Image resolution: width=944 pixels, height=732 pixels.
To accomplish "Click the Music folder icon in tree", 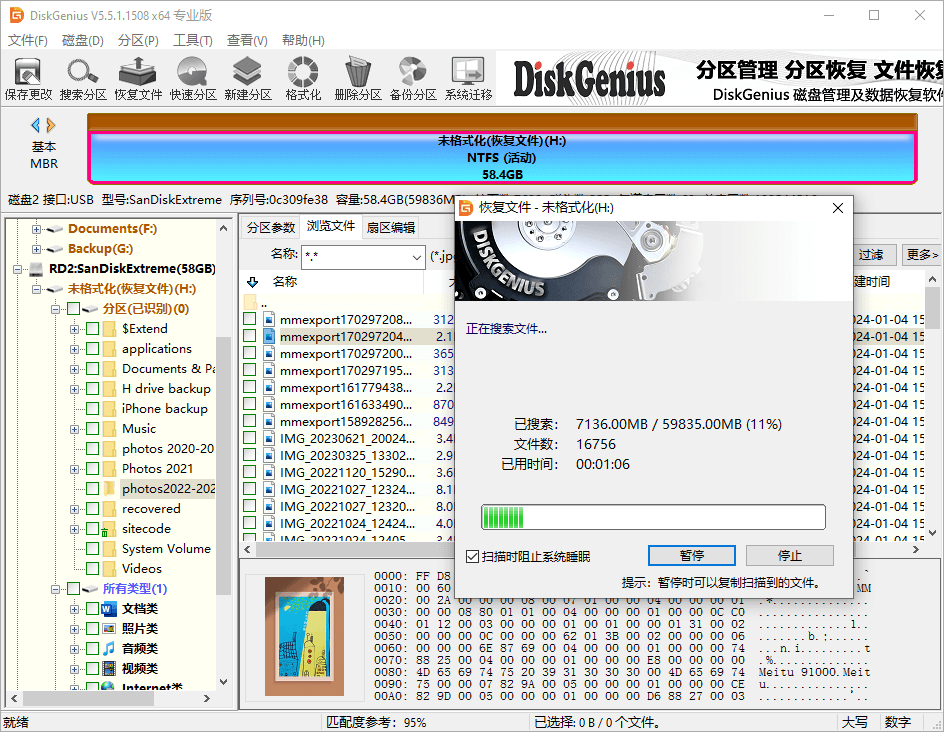I will click(110, 429).
